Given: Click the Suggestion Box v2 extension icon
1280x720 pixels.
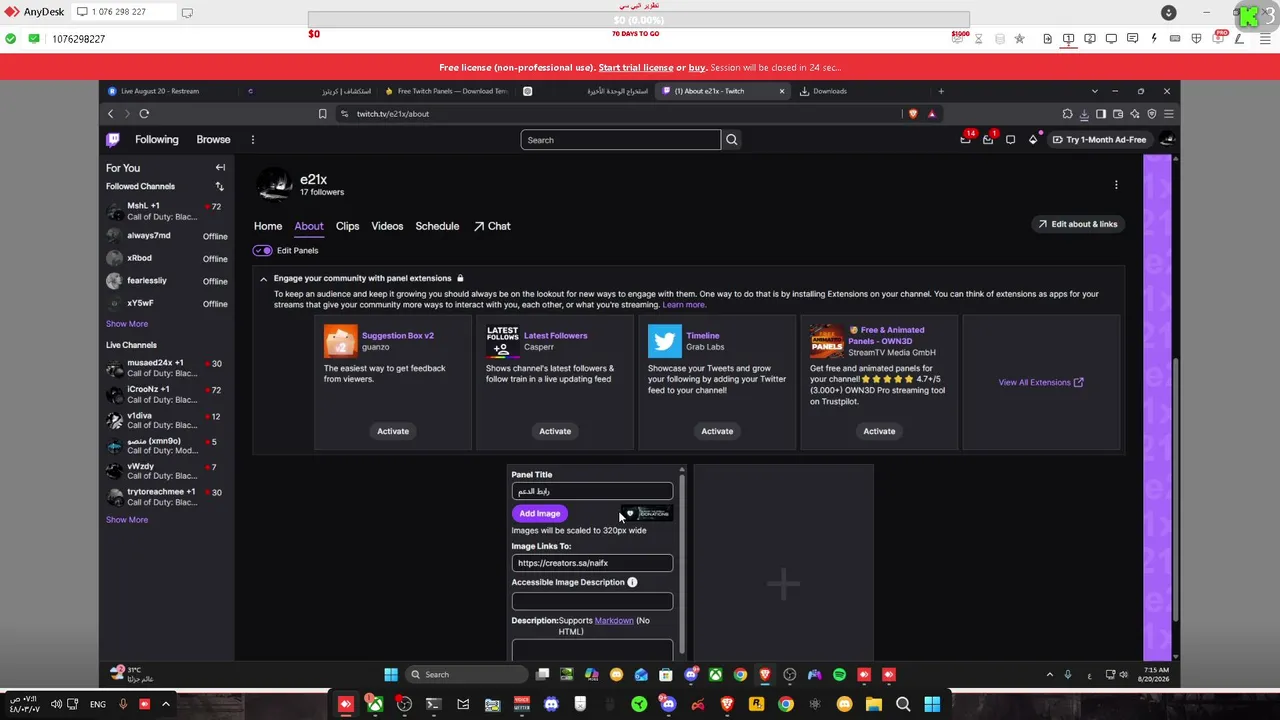Looking at the screenshot, I should coord(340,341).
